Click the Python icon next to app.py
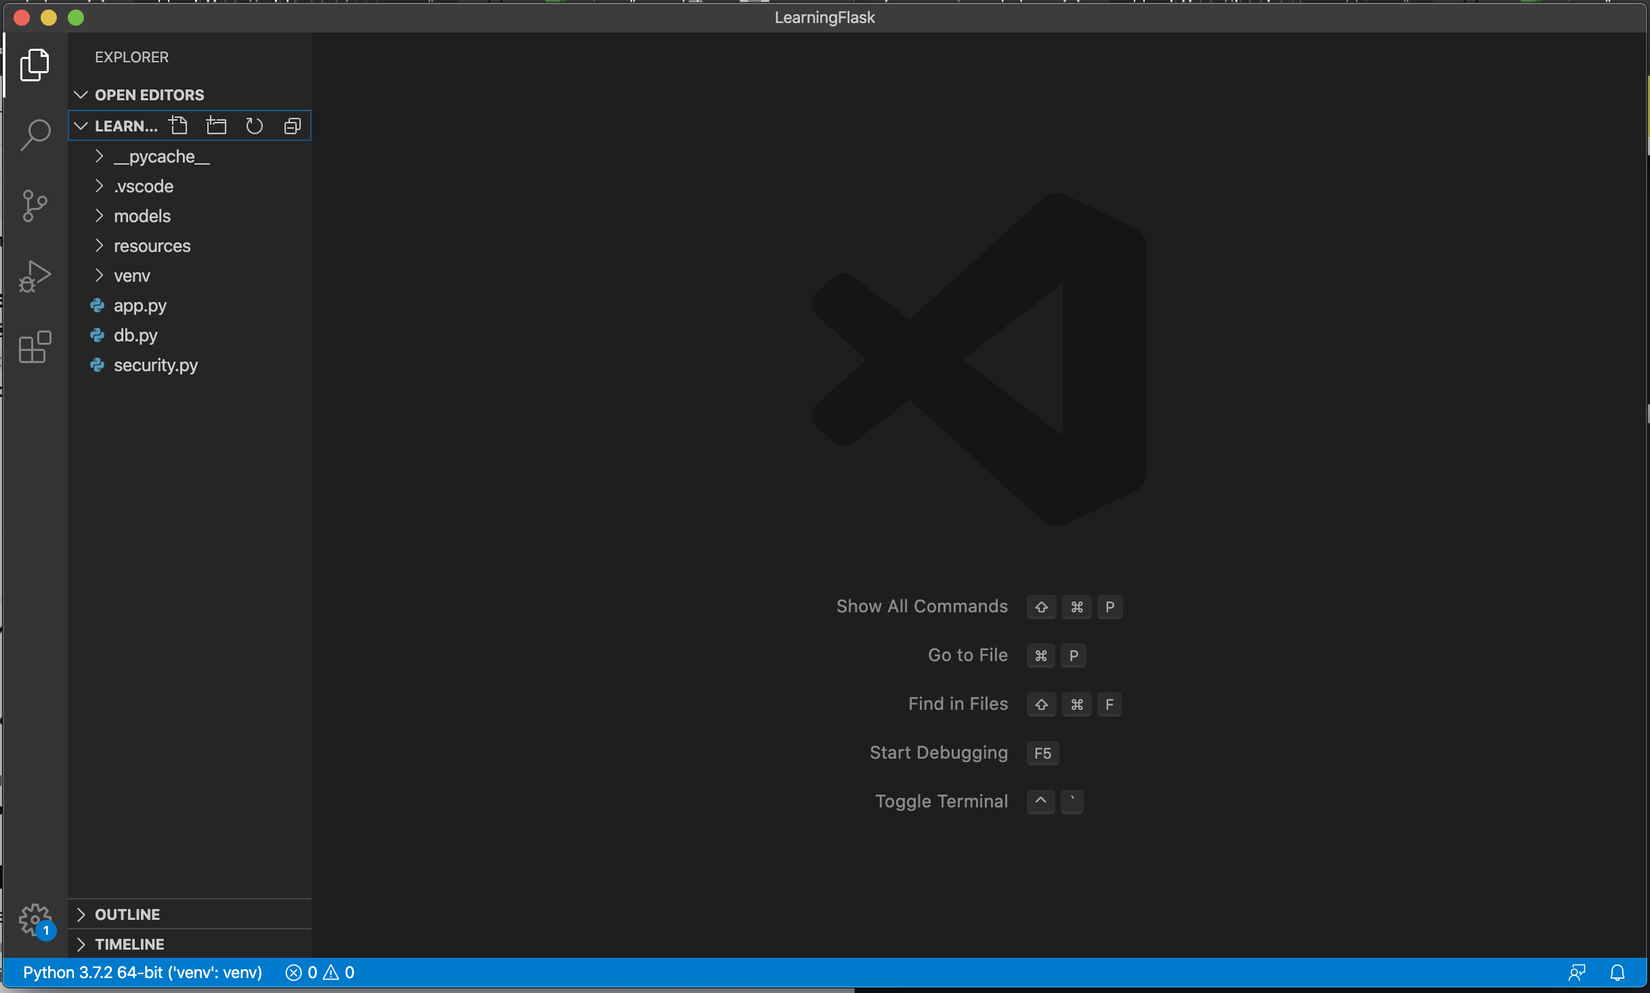 (x=97, y=306)
